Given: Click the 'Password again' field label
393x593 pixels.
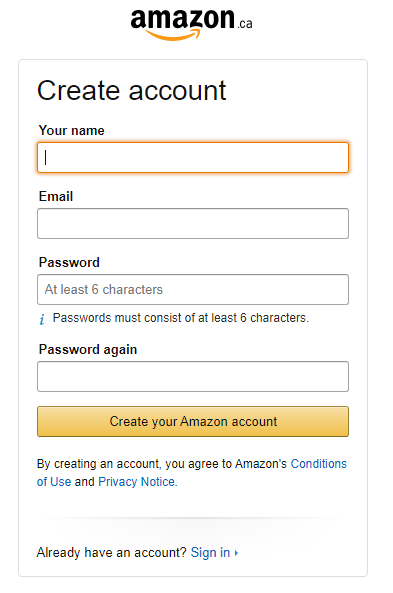Looking at the screenshot, I should click(x=88, y=349).
